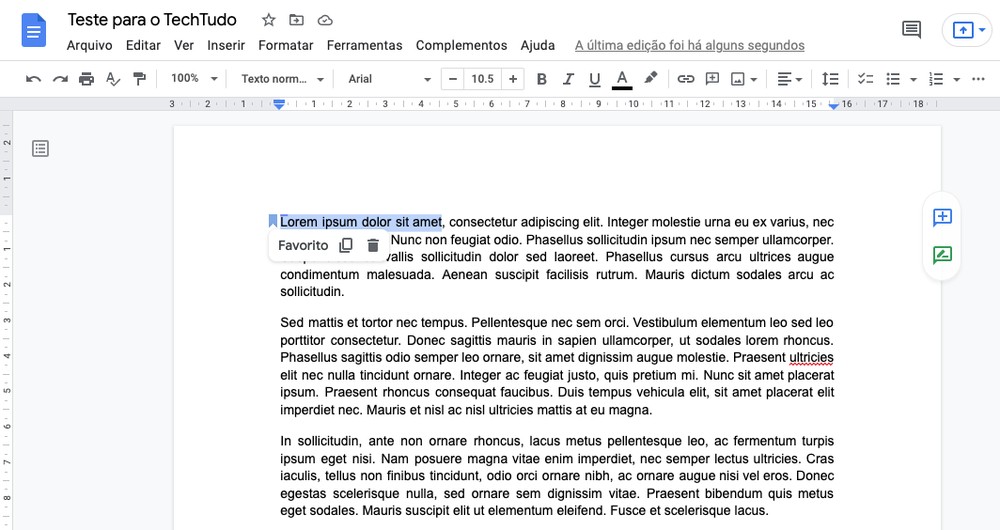
Task: Apply a bulleted list
Action: (x=893, y=79)
